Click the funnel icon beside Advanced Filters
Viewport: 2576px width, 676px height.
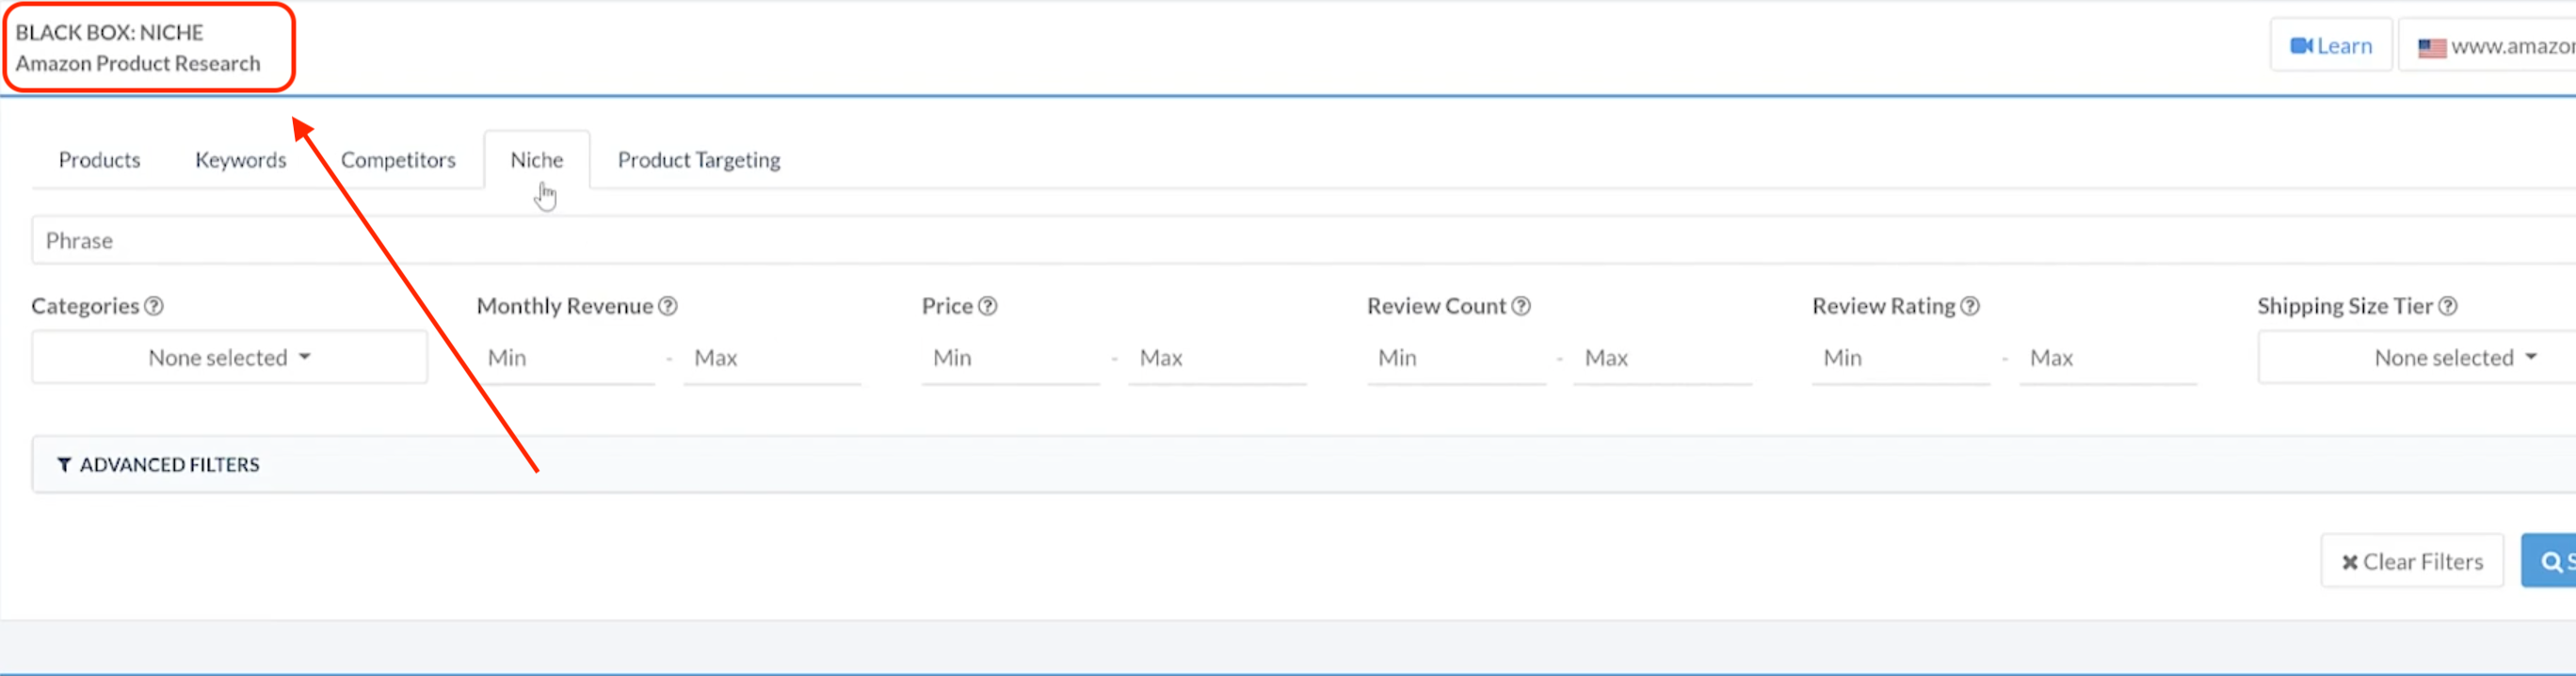coord(64,465)
